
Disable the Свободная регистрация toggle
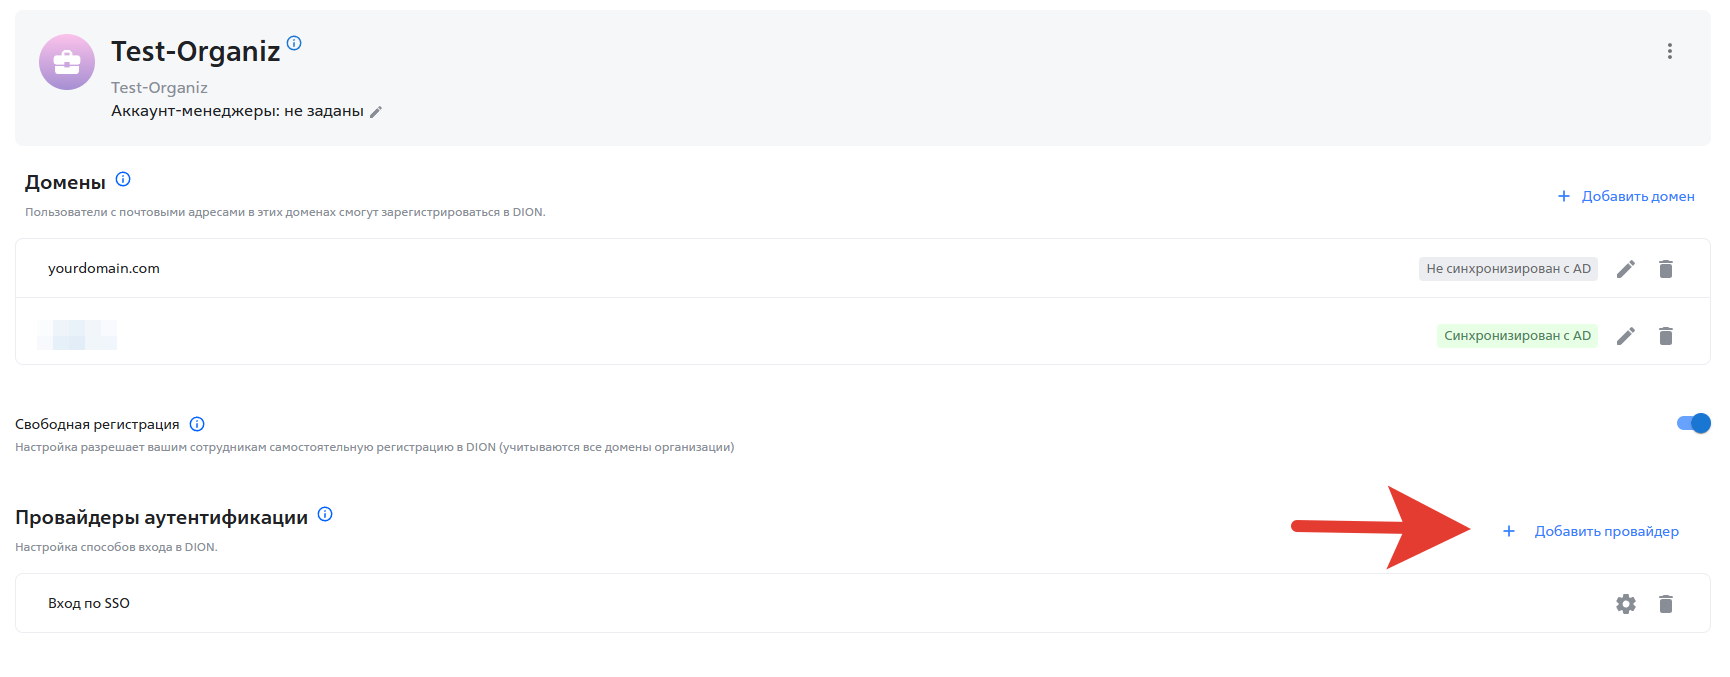(1693, 423)
